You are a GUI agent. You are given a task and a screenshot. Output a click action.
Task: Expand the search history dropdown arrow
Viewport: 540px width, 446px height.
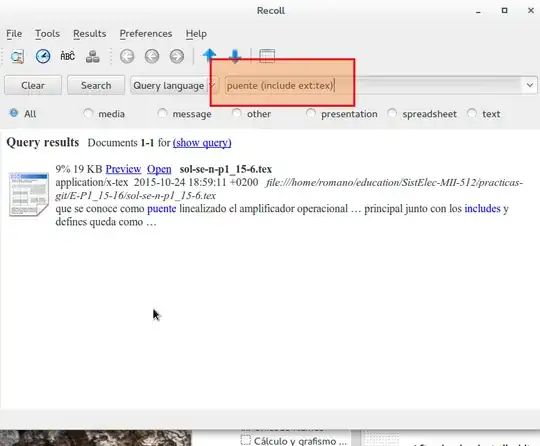tap(530, 85)
